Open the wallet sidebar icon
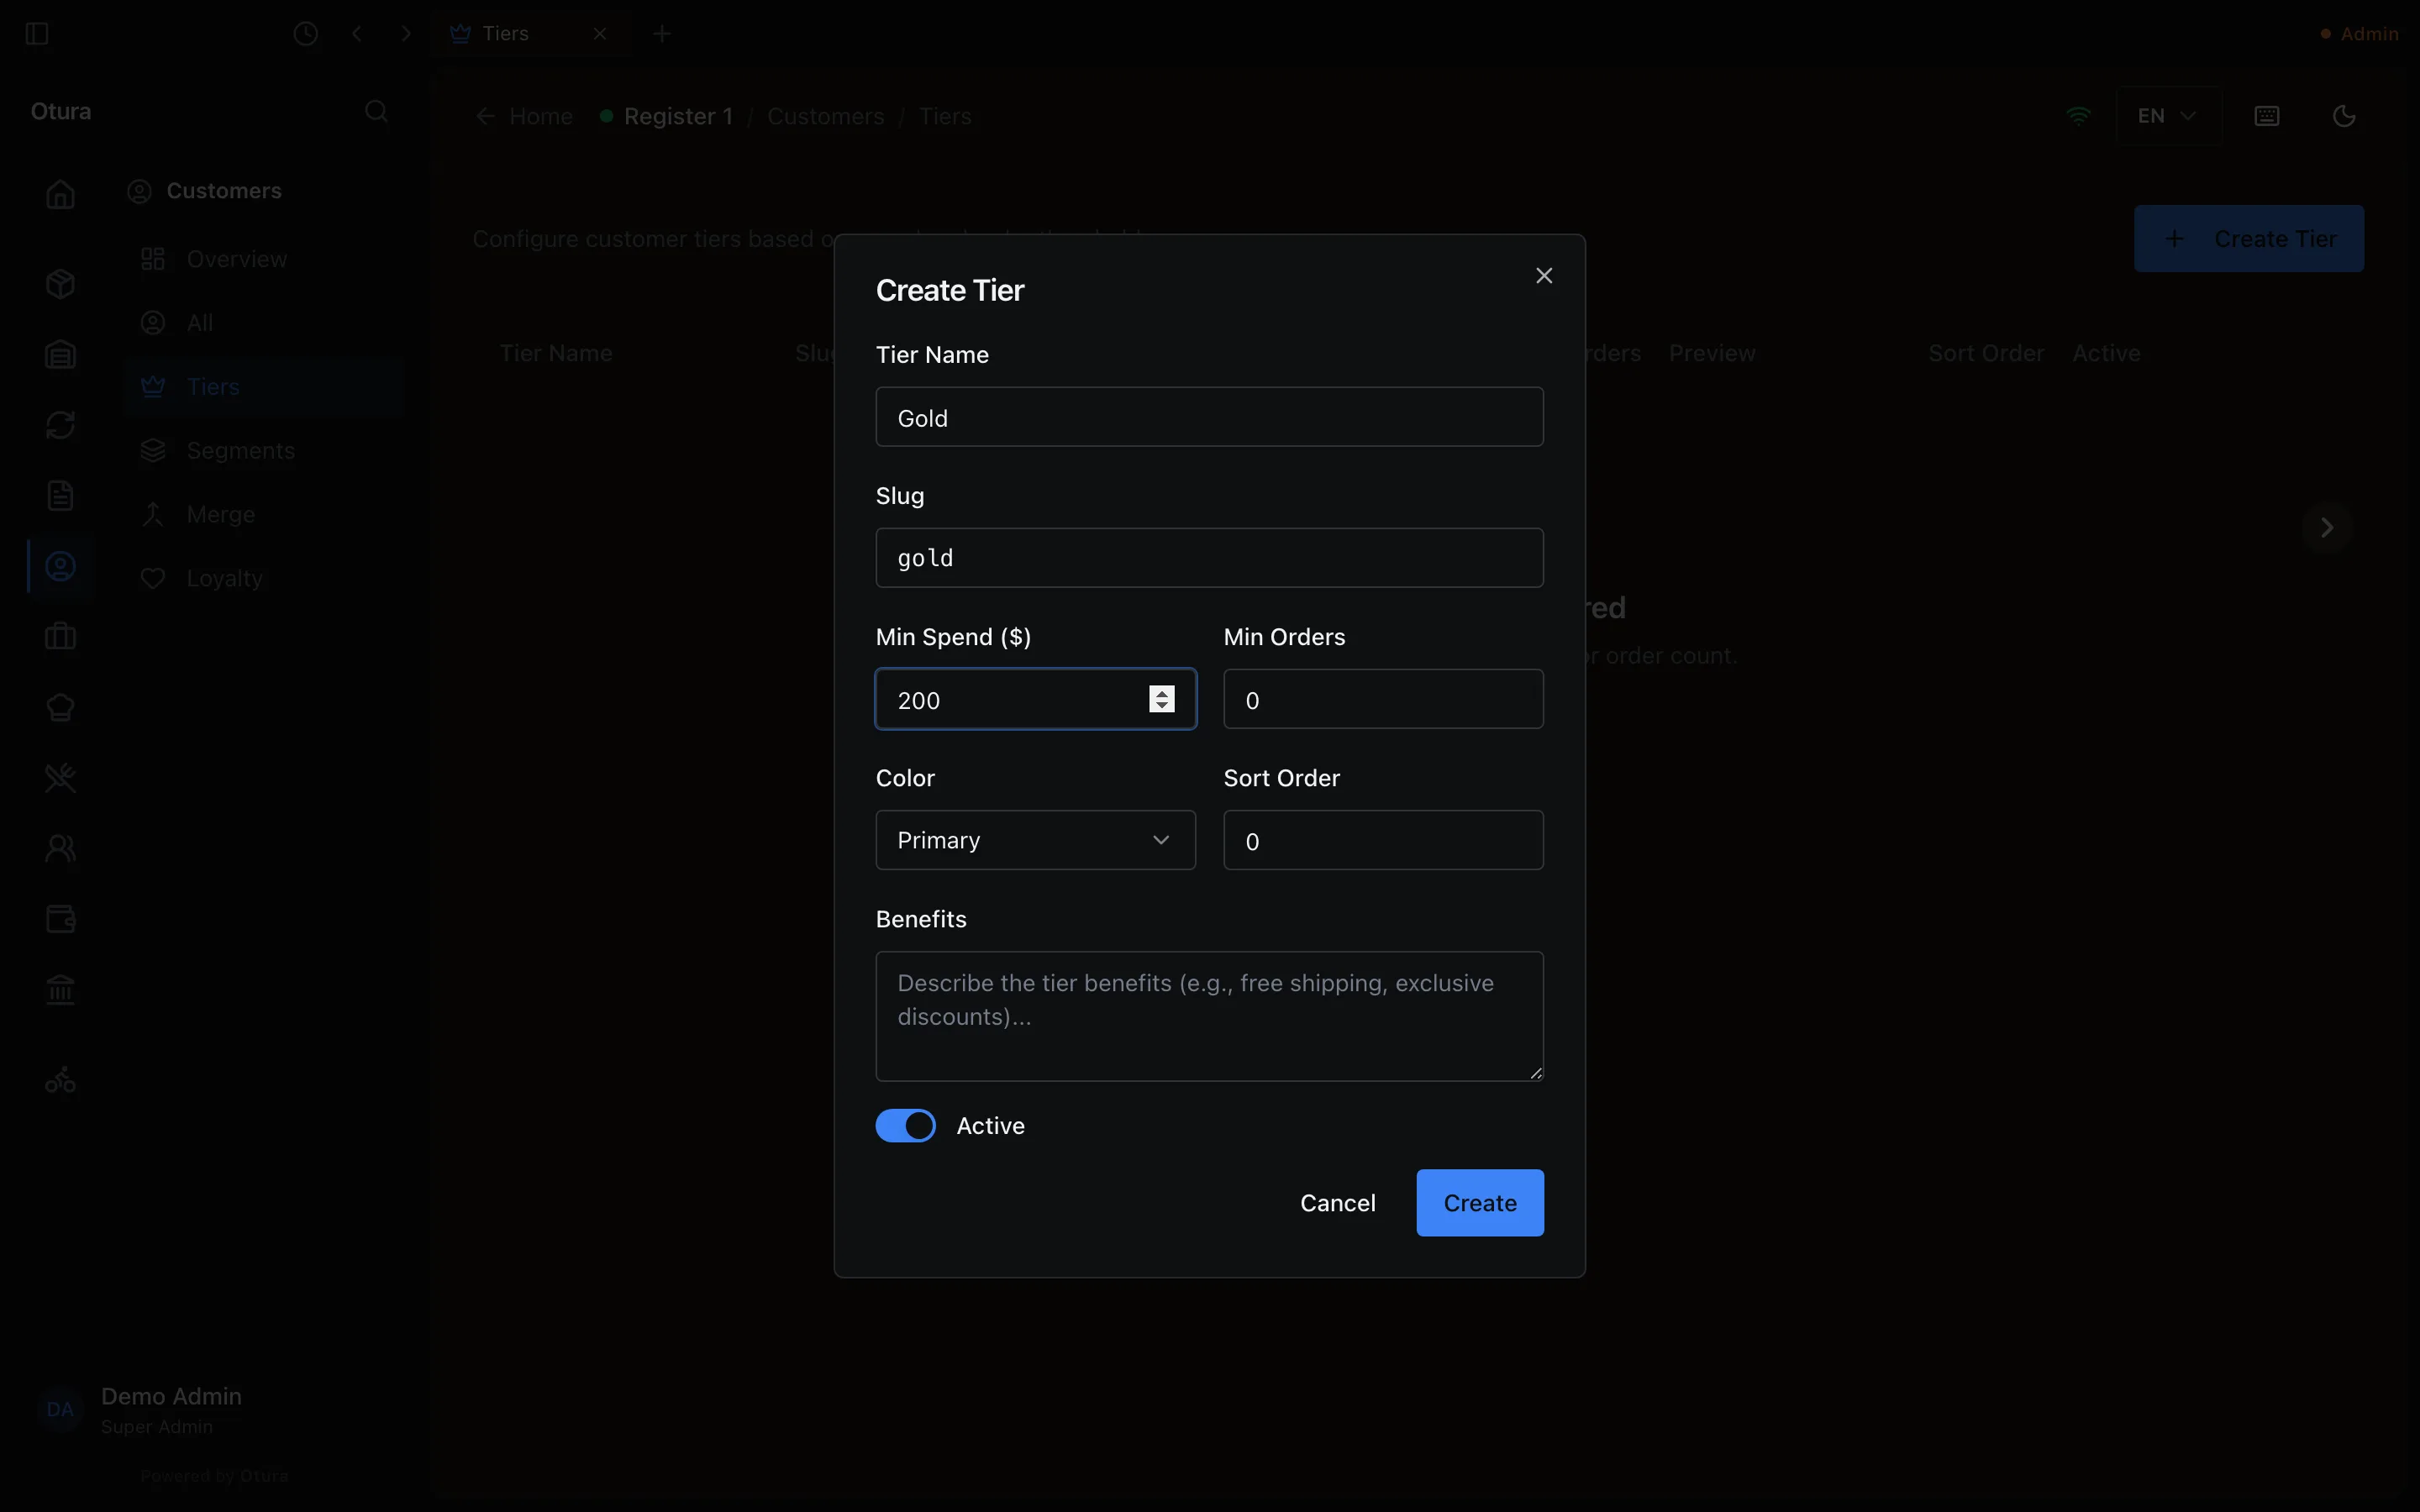2420x1512 pixels. pyautogui.click(x=61, y=919)
